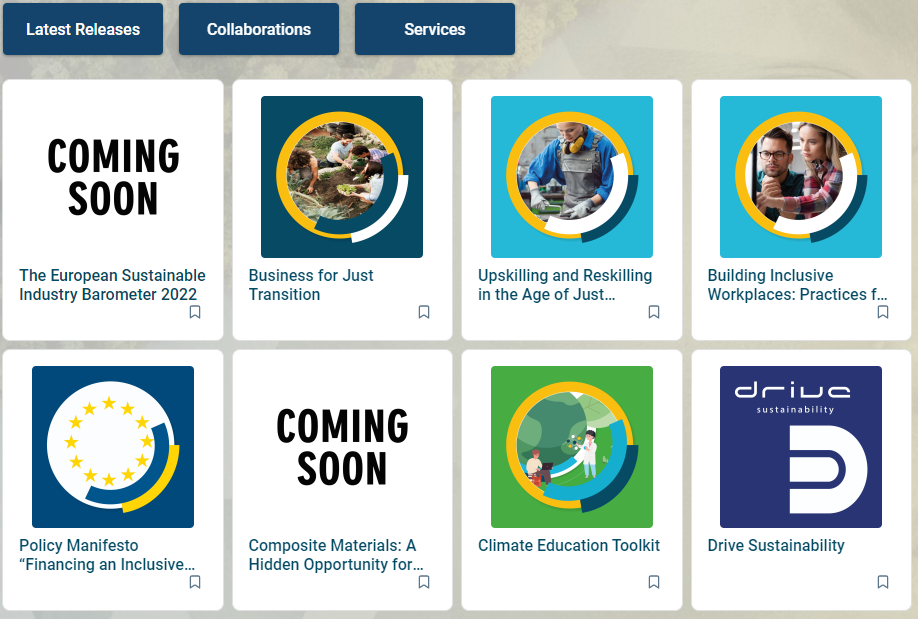Select the Services tab
Viewport: 918px width, 619px height.
(435, 29)
